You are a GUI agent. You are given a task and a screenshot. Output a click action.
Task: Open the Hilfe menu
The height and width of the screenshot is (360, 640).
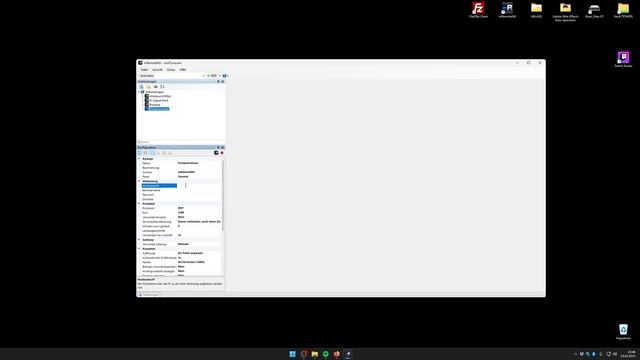182,70
